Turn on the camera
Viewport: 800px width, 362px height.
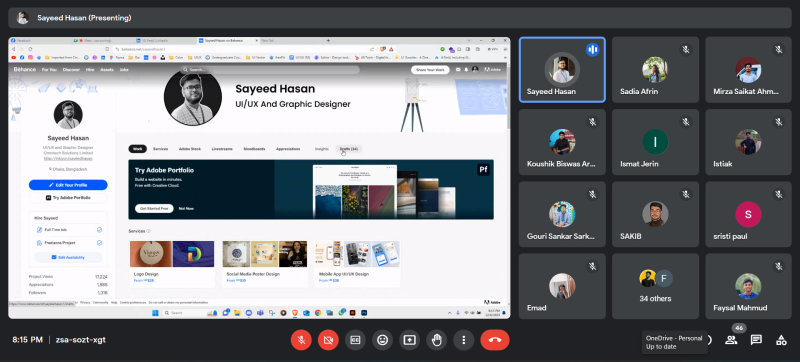[x=328, y=340]
